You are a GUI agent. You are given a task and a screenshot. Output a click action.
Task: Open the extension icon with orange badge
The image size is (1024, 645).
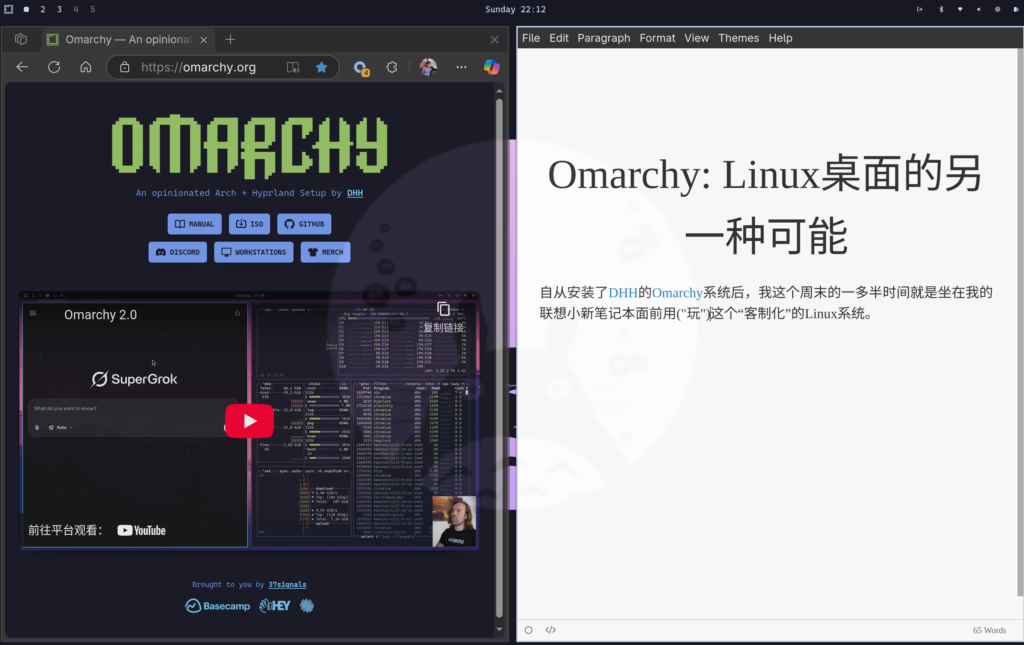tap(360, 68)
